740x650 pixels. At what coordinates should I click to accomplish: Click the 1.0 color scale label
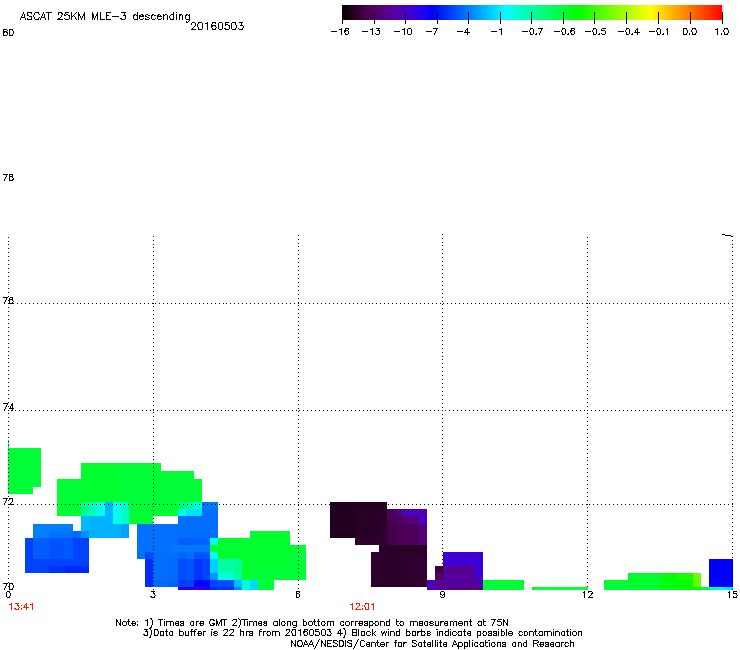pyautogui.click(x=722, y=32)
